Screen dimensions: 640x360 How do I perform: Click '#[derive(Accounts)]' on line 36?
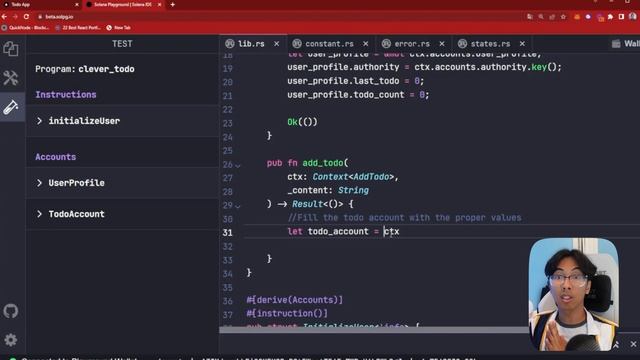[x=295, y=300]
